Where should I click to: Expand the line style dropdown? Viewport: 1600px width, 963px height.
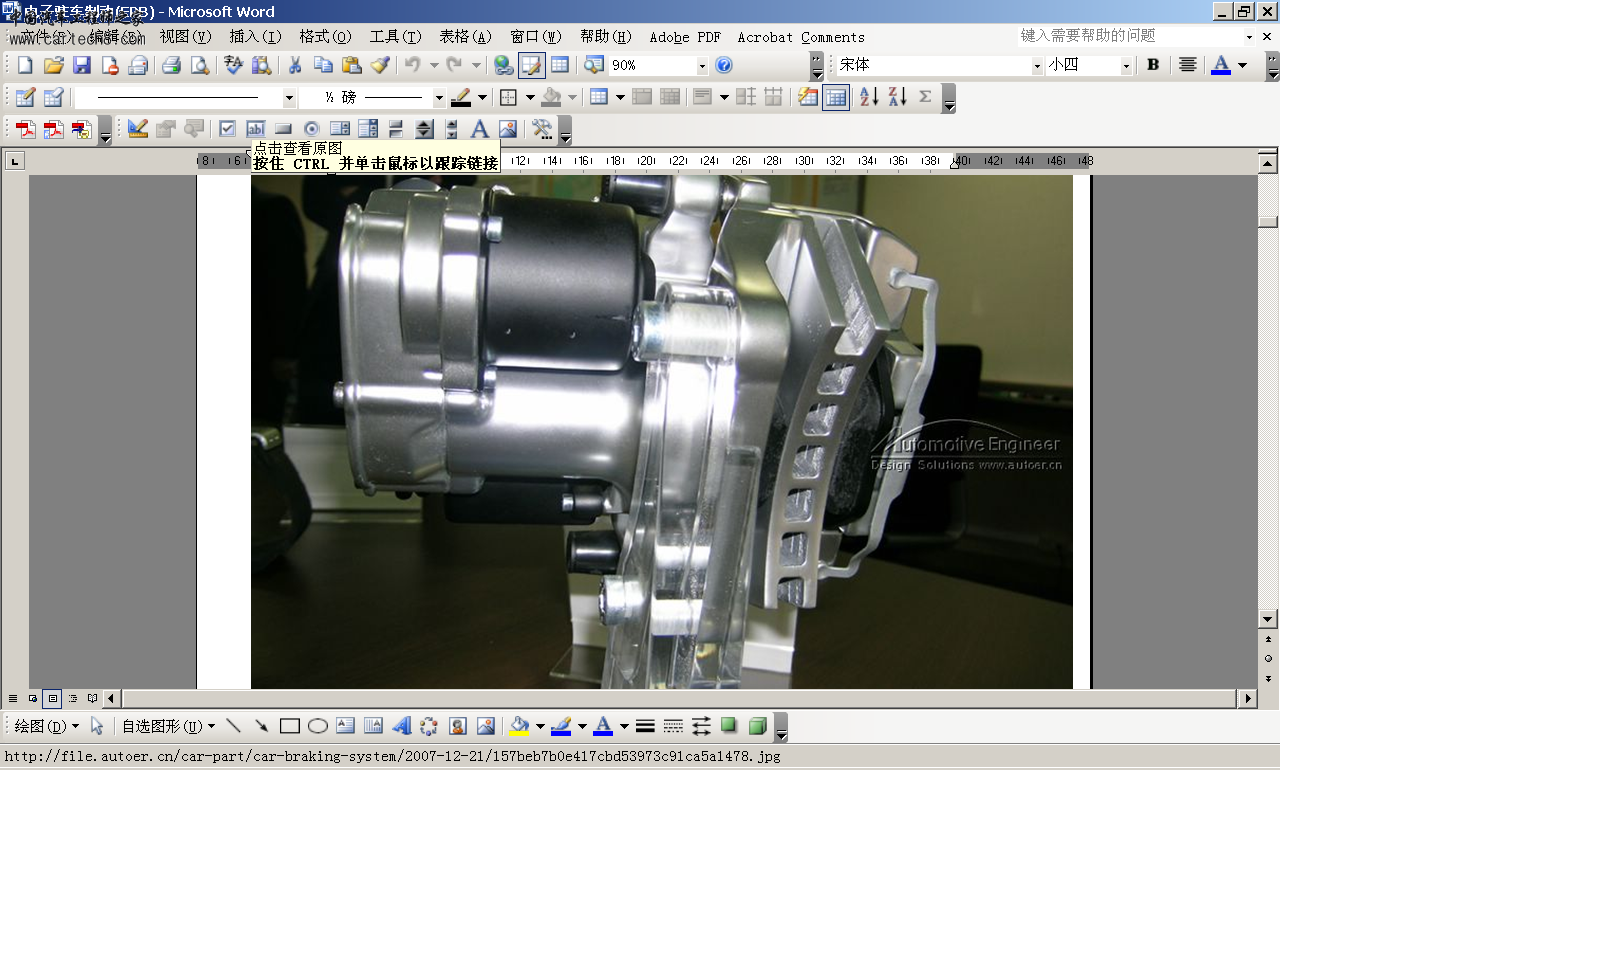click(x=289, y=98)
